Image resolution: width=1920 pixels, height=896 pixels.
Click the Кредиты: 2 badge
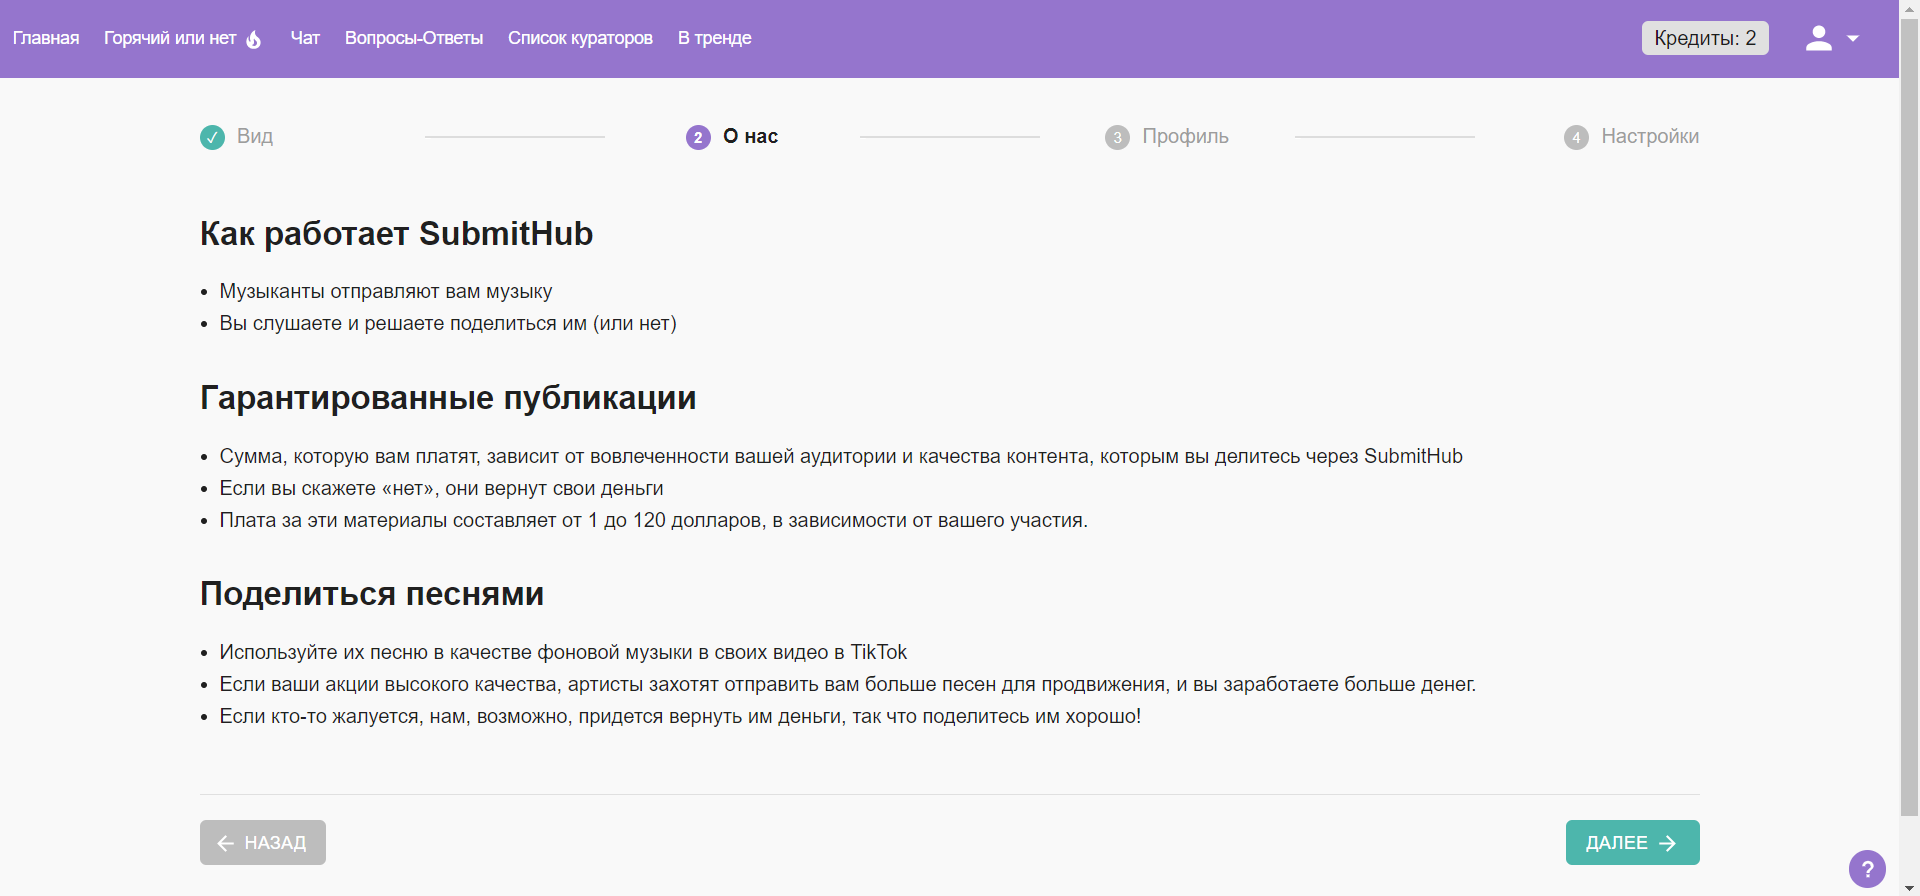(1705, 38)
